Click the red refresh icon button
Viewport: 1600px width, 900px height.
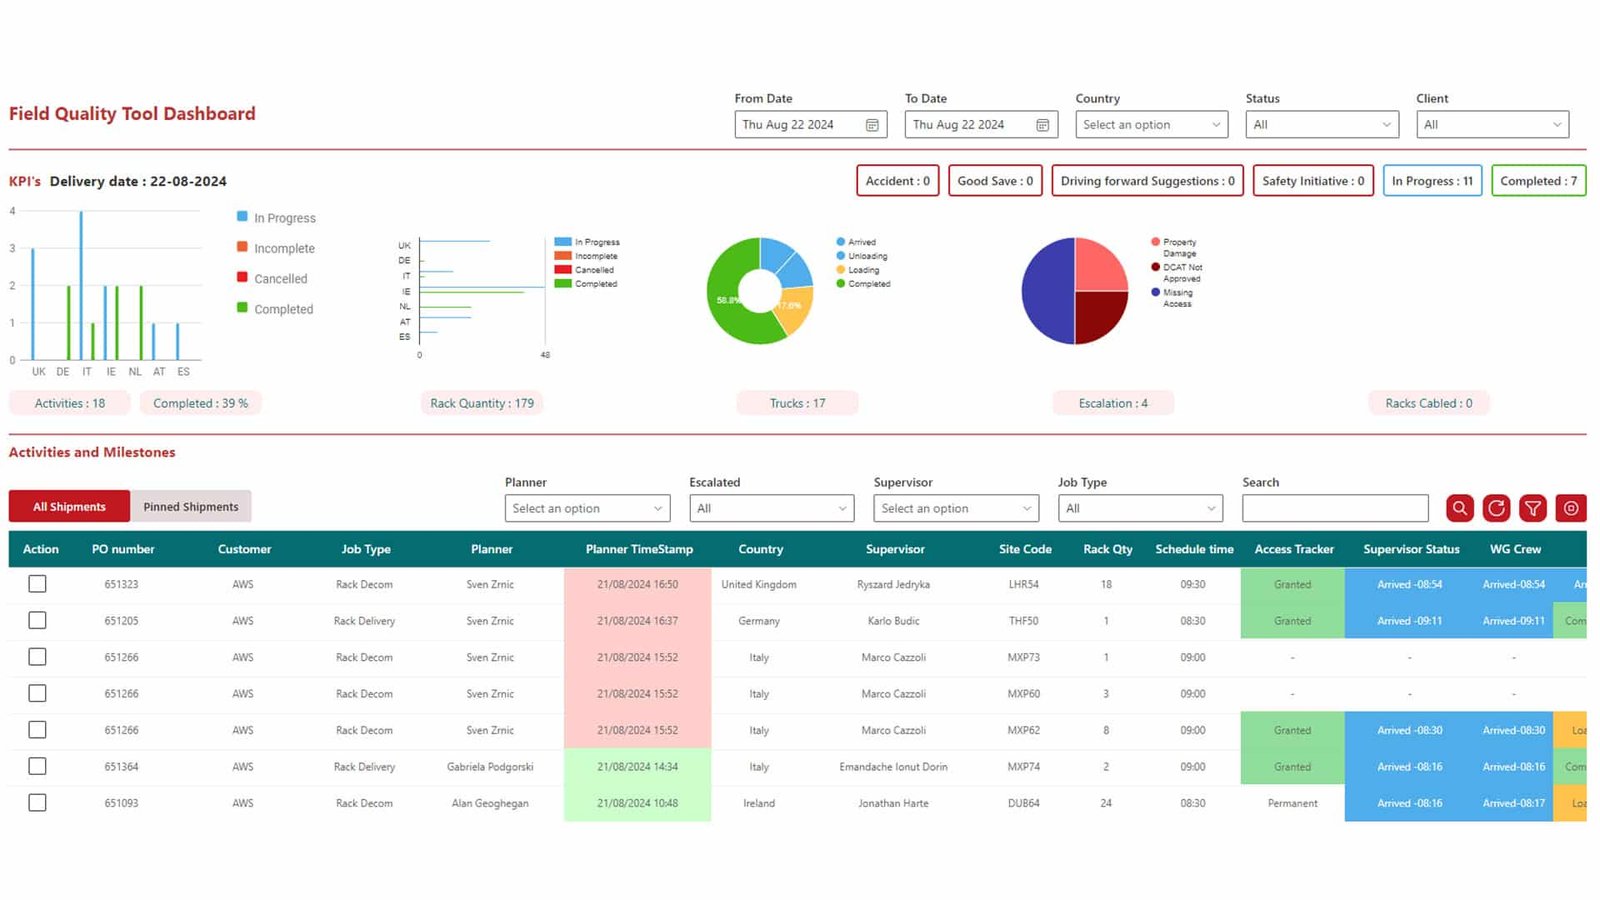click(1496, 508)
